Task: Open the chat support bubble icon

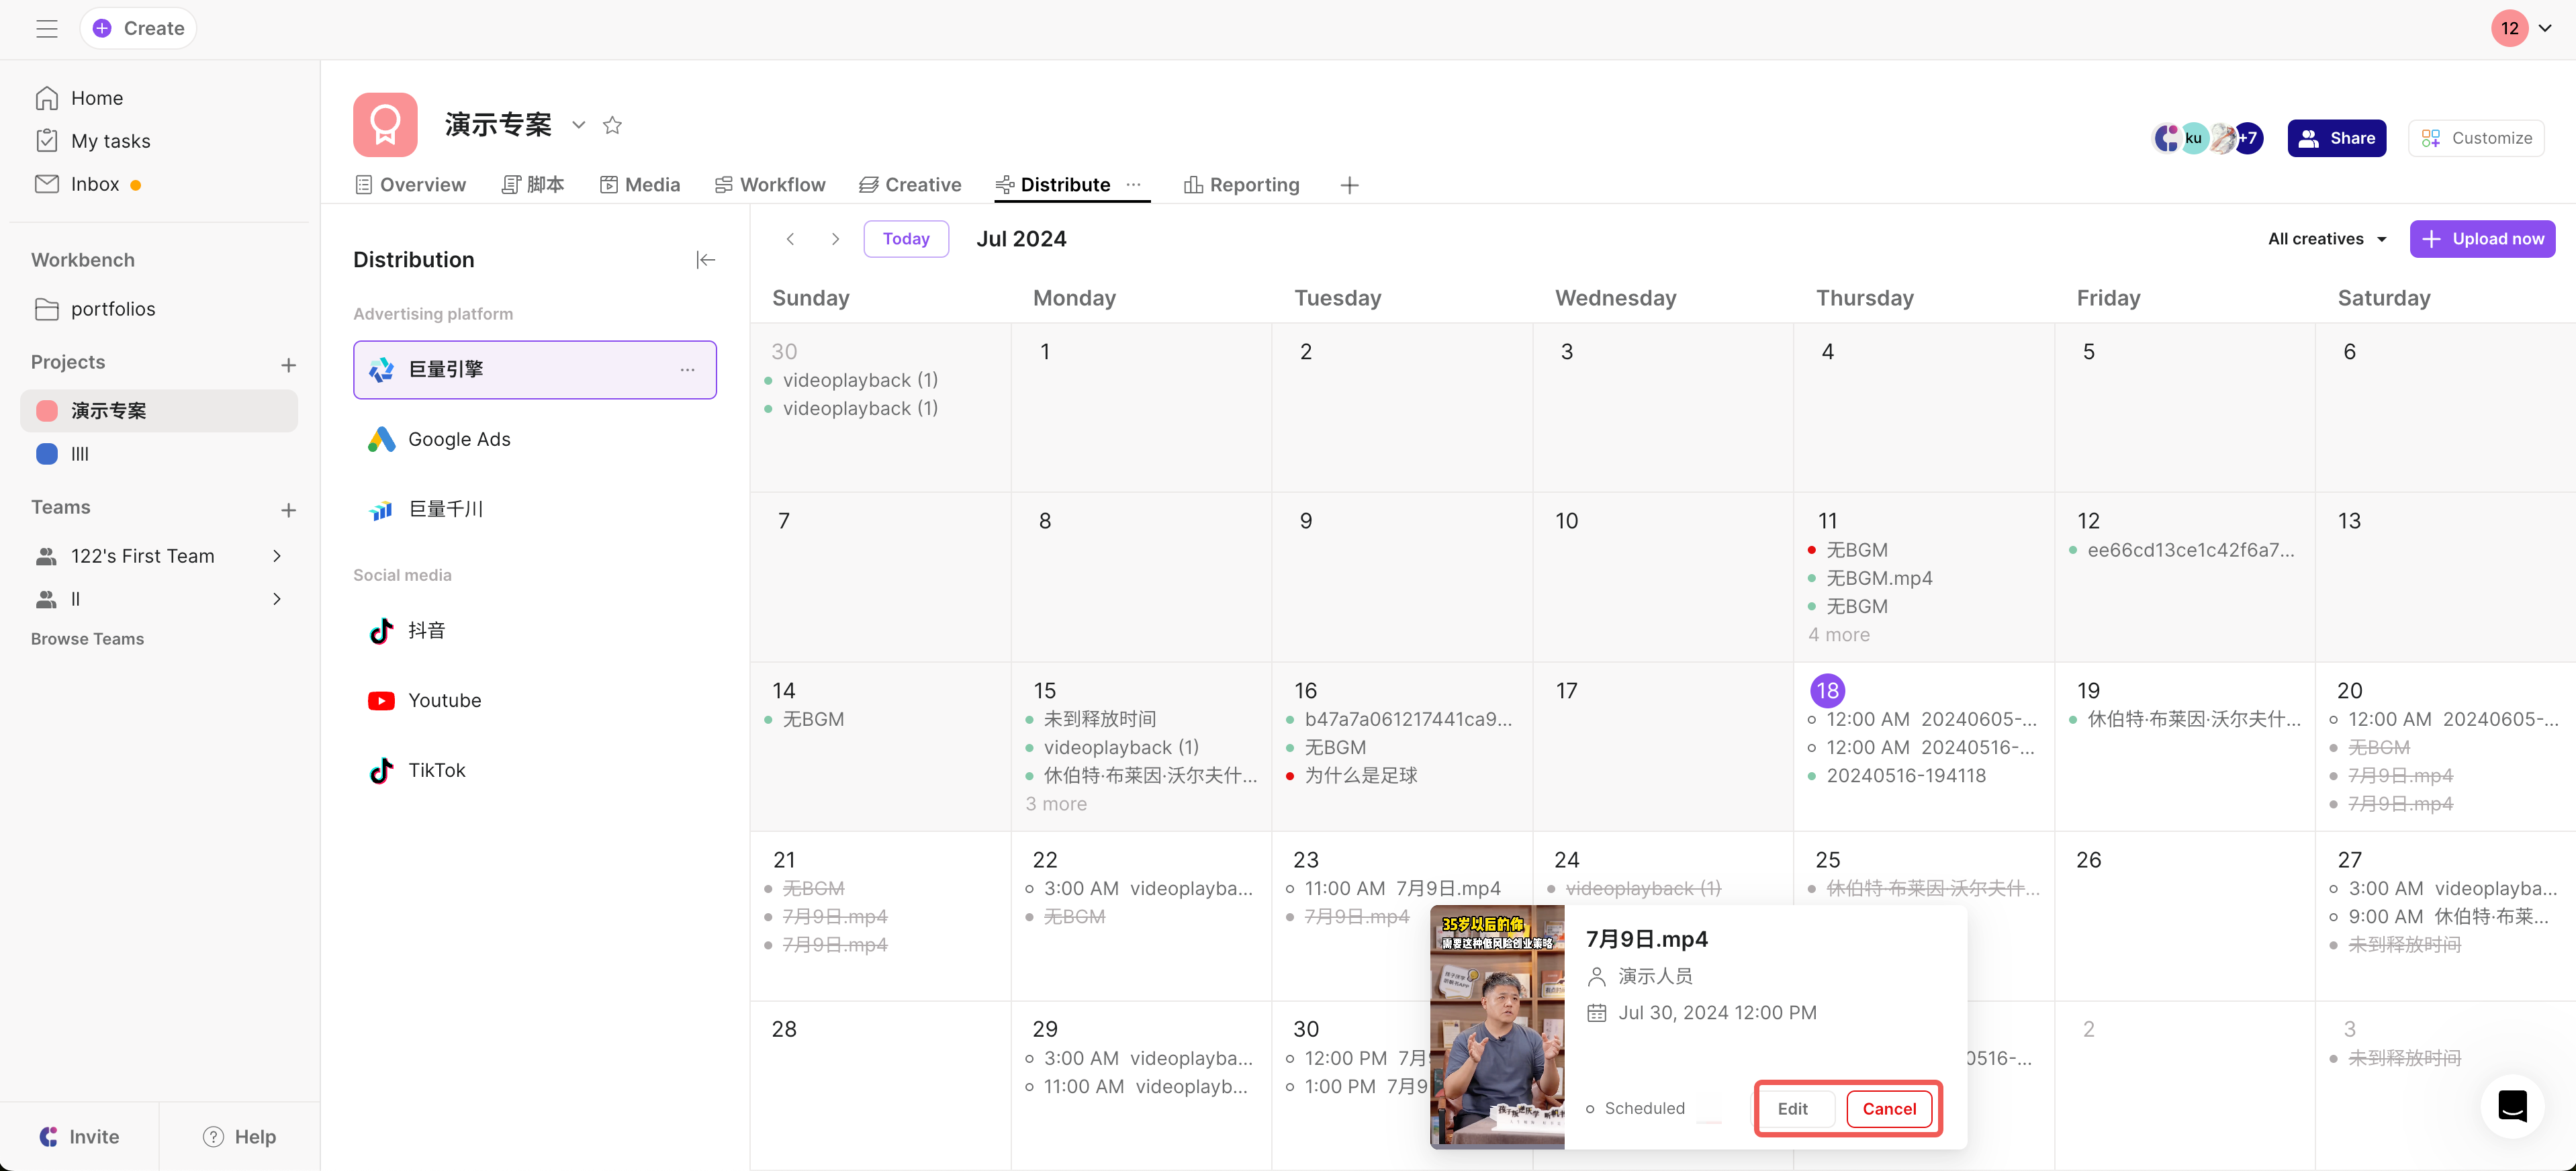Action: point(2512,1105)
